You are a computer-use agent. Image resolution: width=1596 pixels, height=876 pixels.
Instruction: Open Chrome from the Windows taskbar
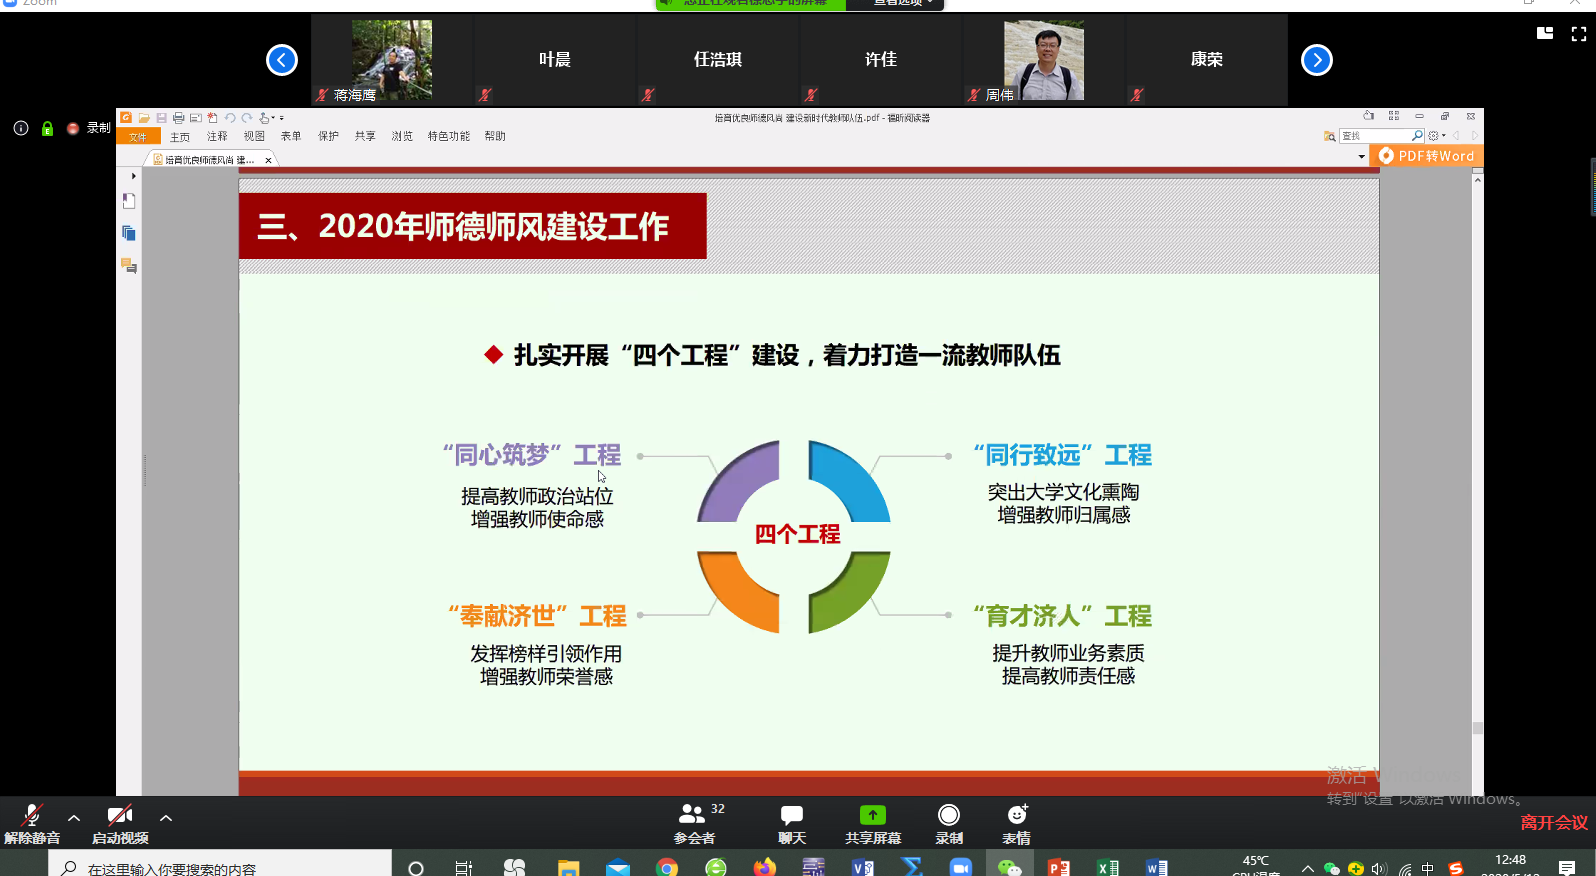(667, 867)
